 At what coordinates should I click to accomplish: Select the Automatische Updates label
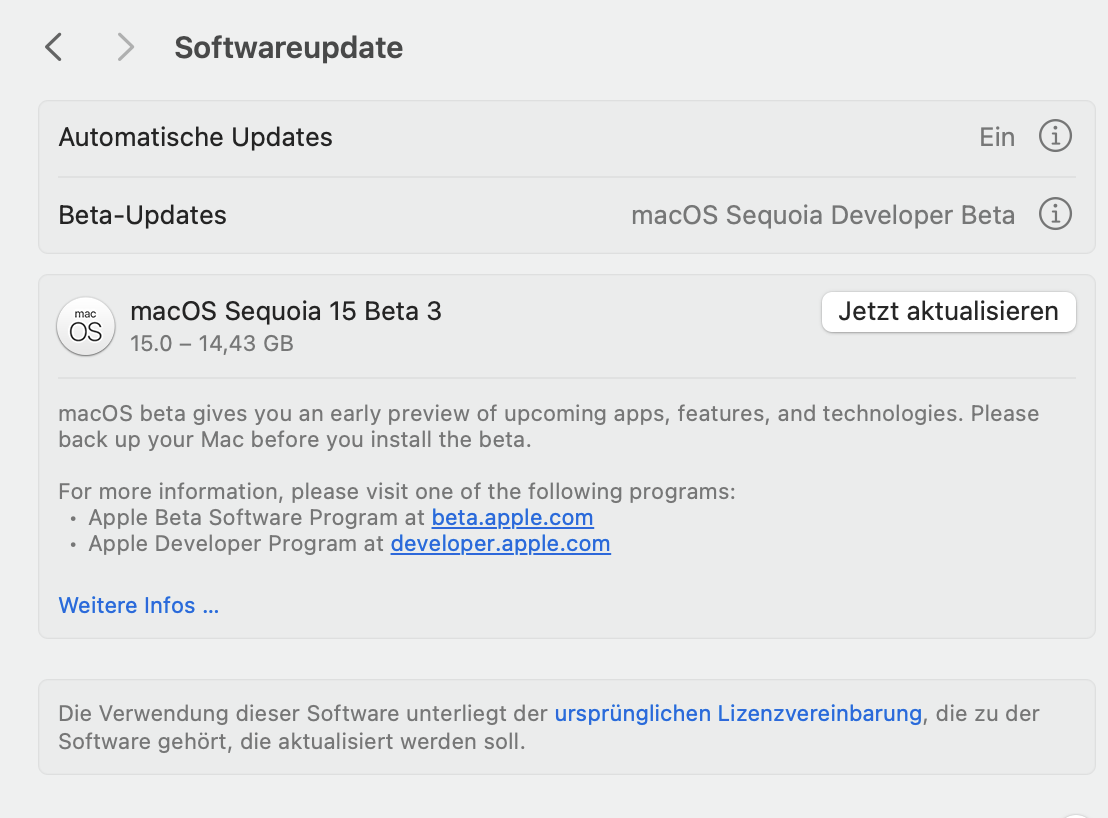pos(195,137)
